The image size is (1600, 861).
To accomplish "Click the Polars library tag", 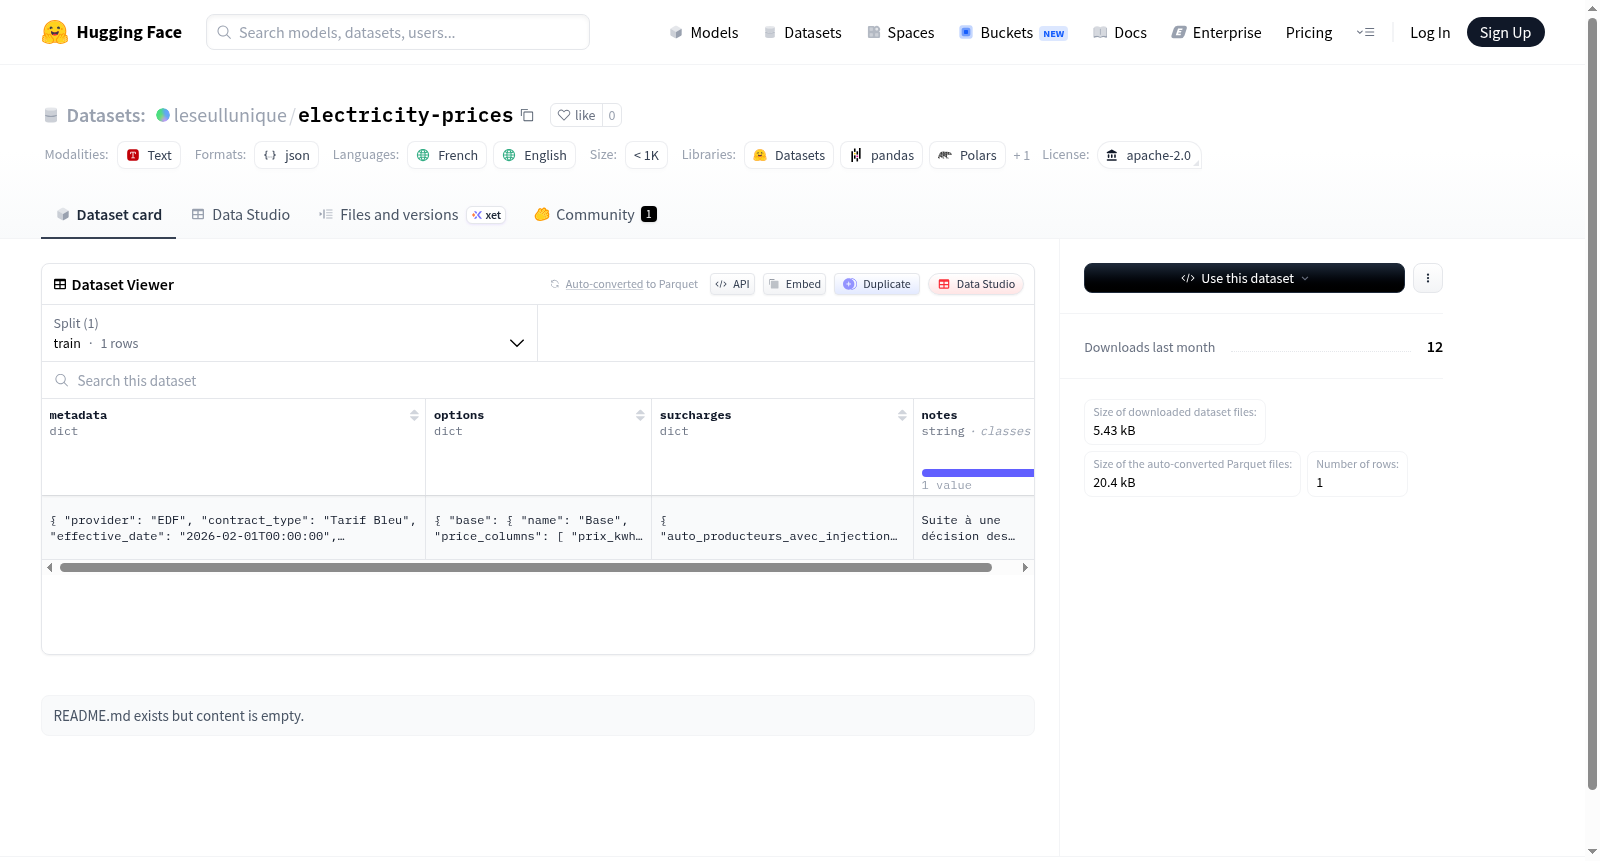I will pos(967,155).
